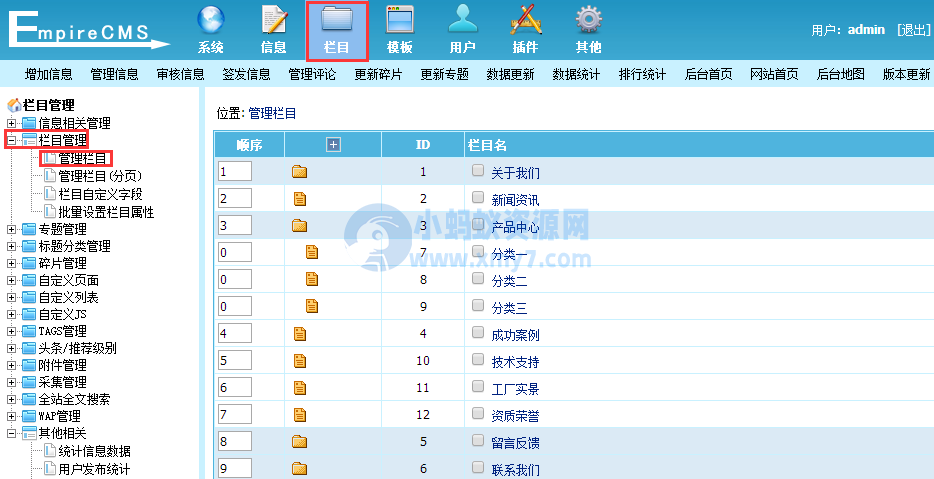
Task: Expand the 标题分类管理 tree node
Action: click(x=11, y=247)
